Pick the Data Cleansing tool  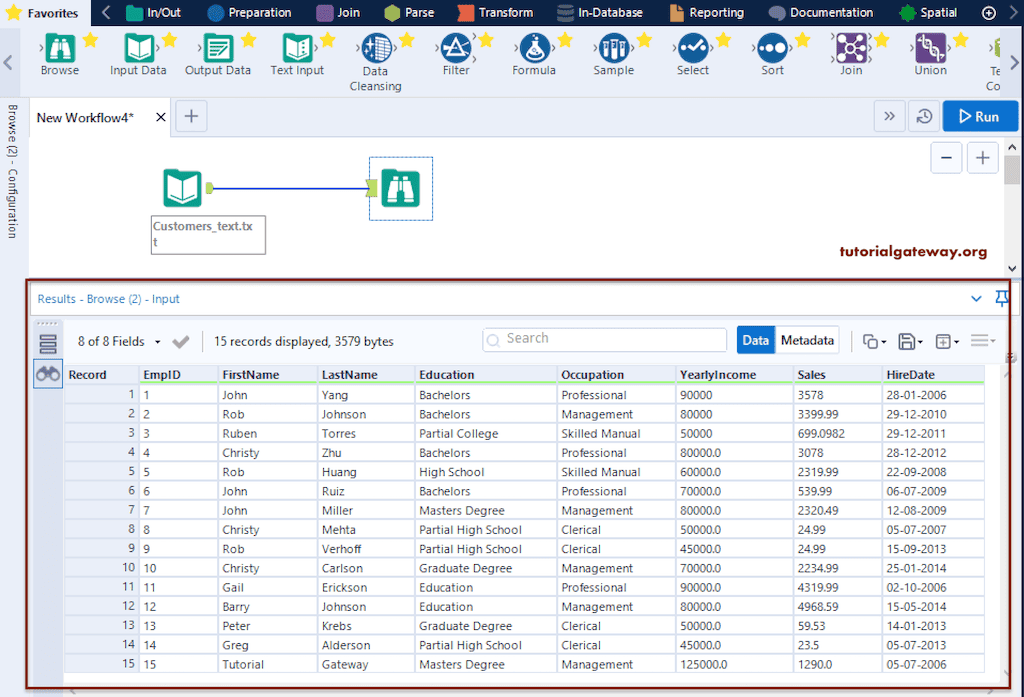point(375,50)
